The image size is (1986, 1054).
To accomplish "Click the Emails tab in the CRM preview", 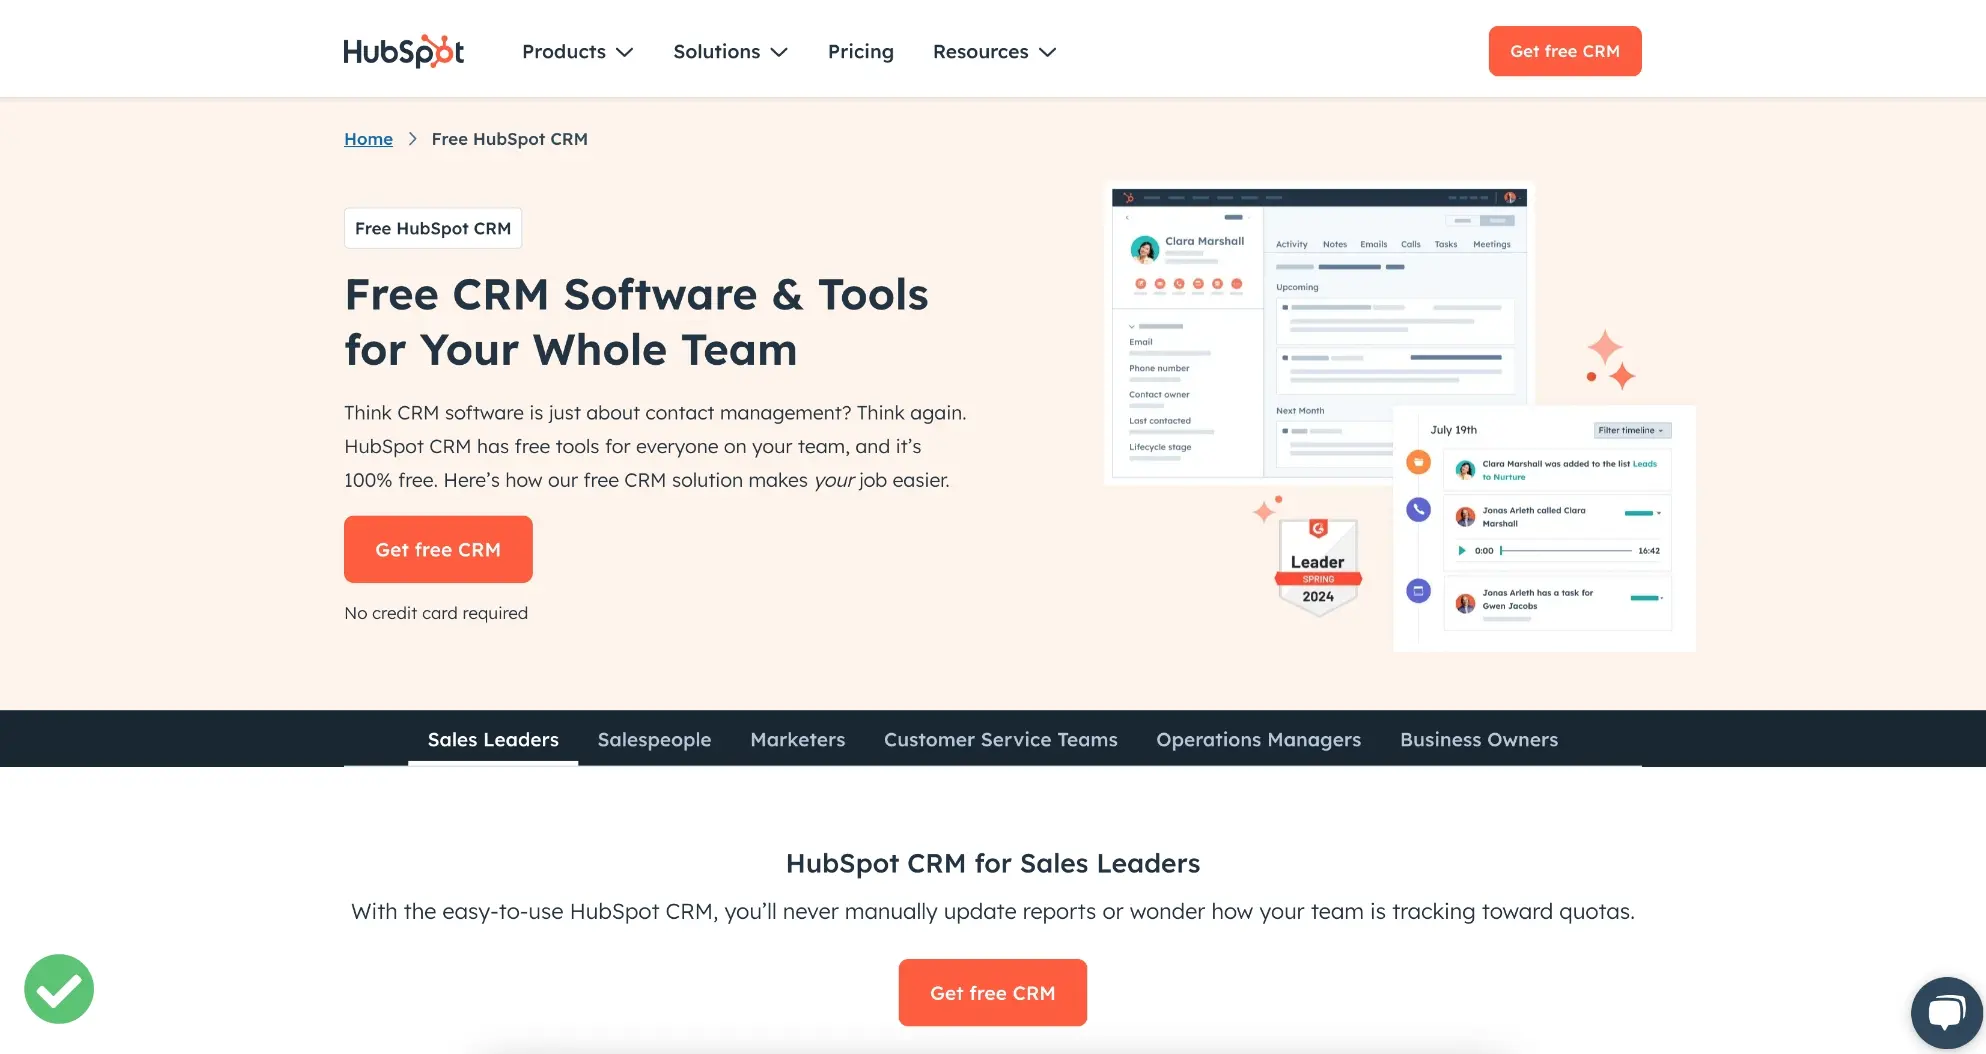I will pos(1373,244).
